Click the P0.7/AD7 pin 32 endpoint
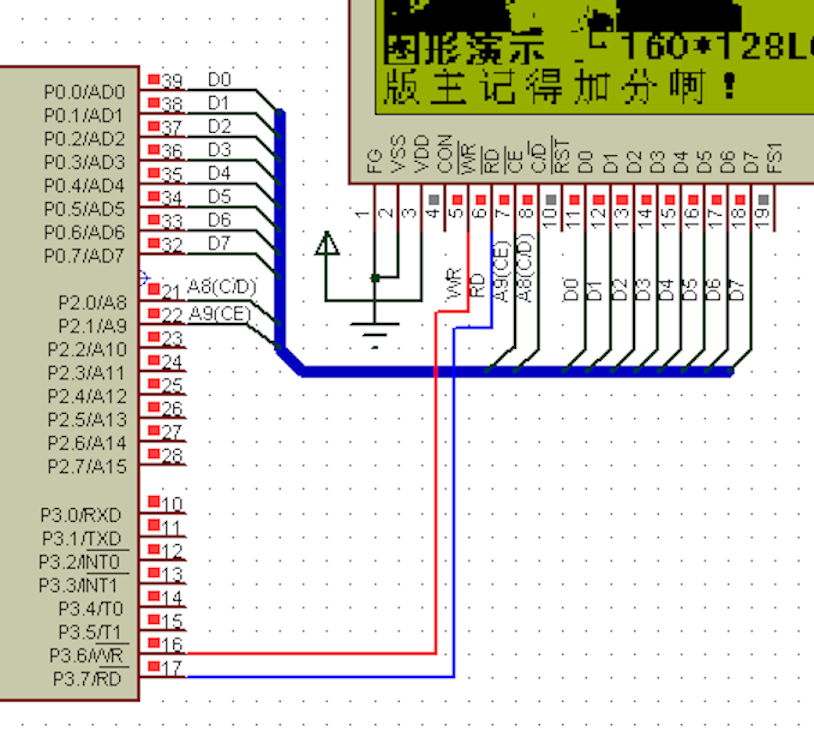This screenshot has width=814, height=749. [x=155, y=244]
